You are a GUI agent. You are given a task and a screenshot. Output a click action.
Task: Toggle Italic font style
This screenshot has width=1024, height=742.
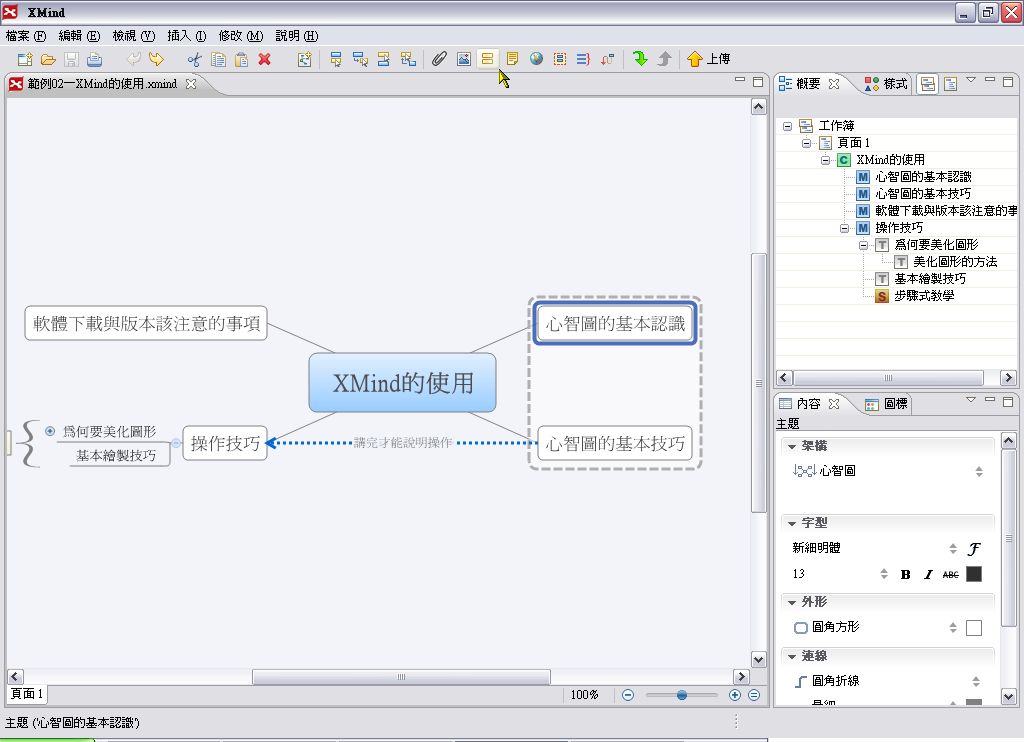[x=928, y=575]
